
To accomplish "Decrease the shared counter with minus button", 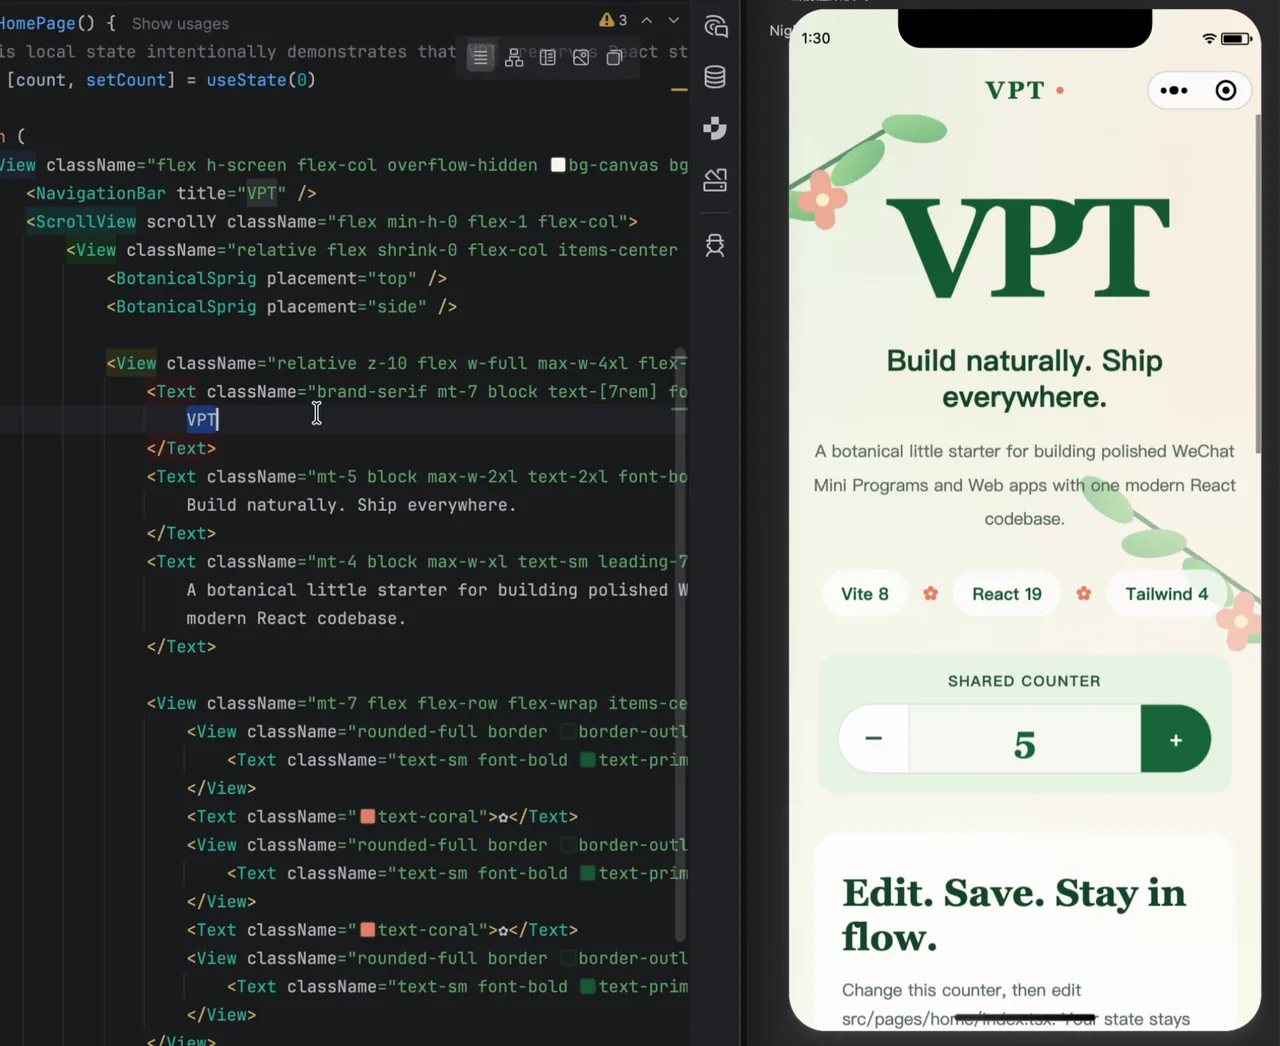I will coord(874,739).
